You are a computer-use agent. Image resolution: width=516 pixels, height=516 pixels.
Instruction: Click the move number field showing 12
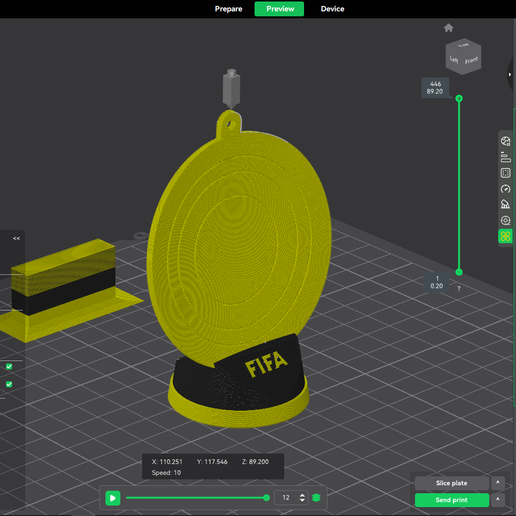click(287, 498)
